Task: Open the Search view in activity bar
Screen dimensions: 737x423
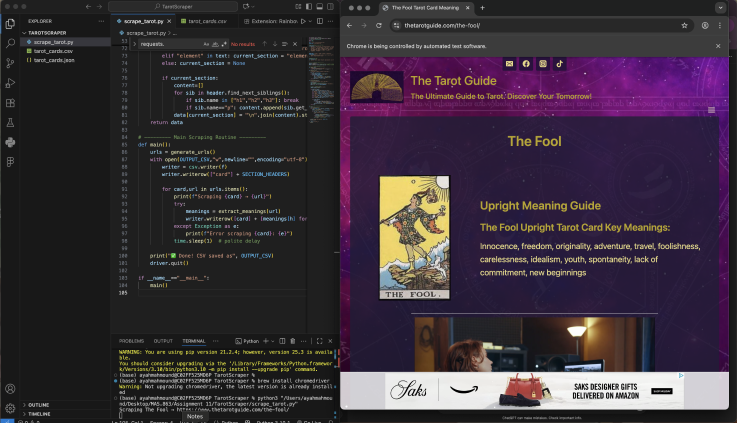Action: pyautogui.click(x=10, y=42)
